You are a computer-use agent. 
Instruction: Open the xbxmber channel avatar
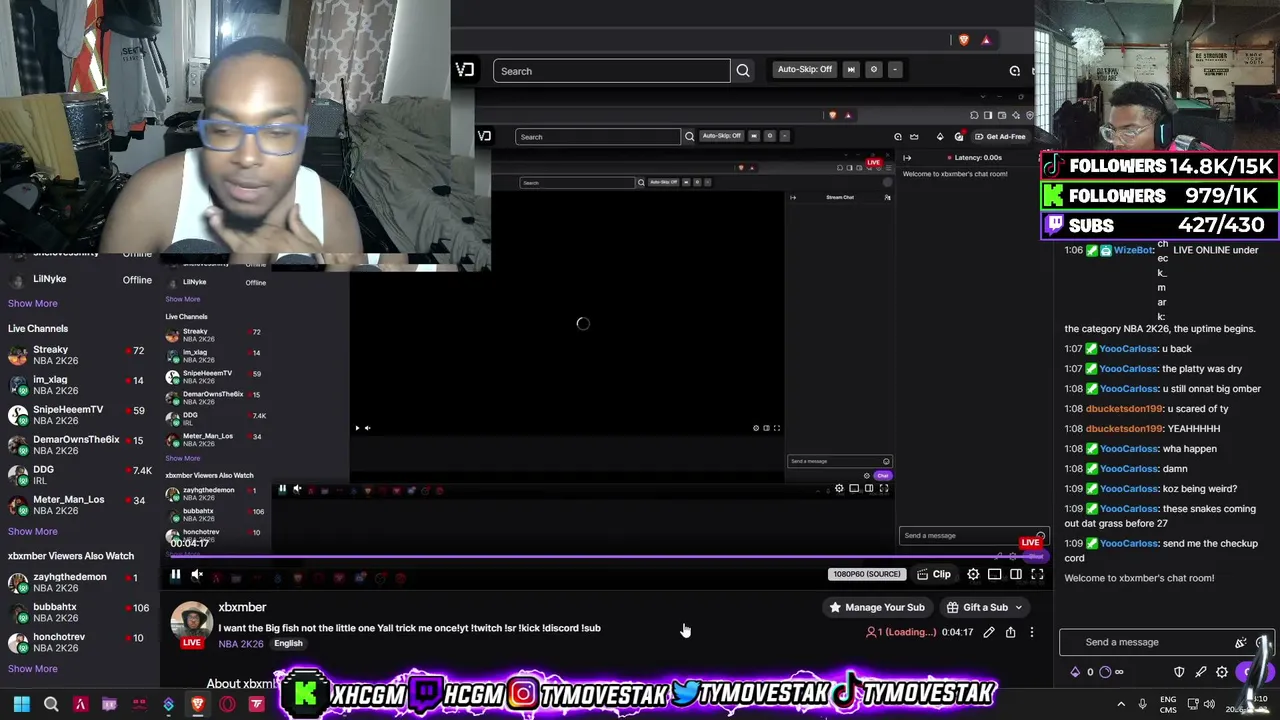[191, 622]
